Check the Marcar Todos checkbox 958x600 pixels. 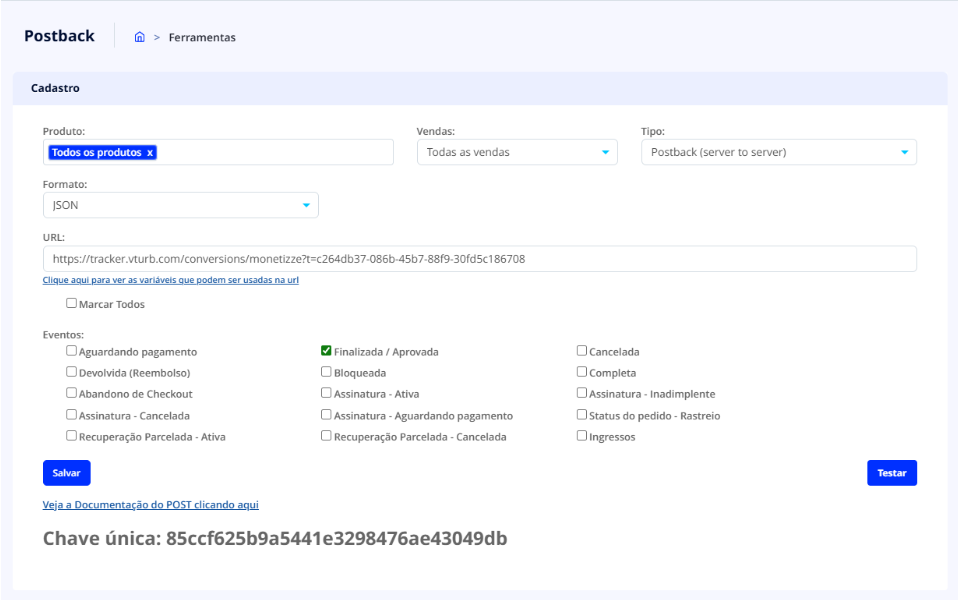point(71,303)
